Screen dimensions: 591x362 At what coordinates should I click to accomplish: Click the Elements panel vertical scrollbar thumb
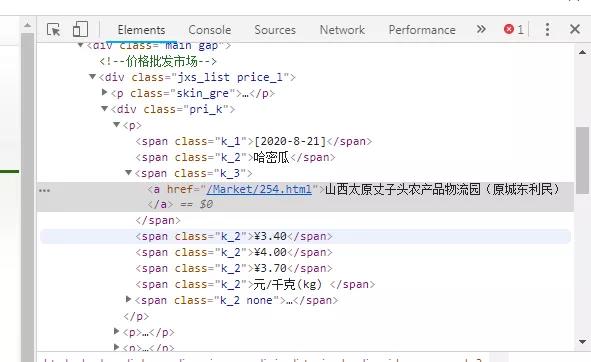point(583,160)
